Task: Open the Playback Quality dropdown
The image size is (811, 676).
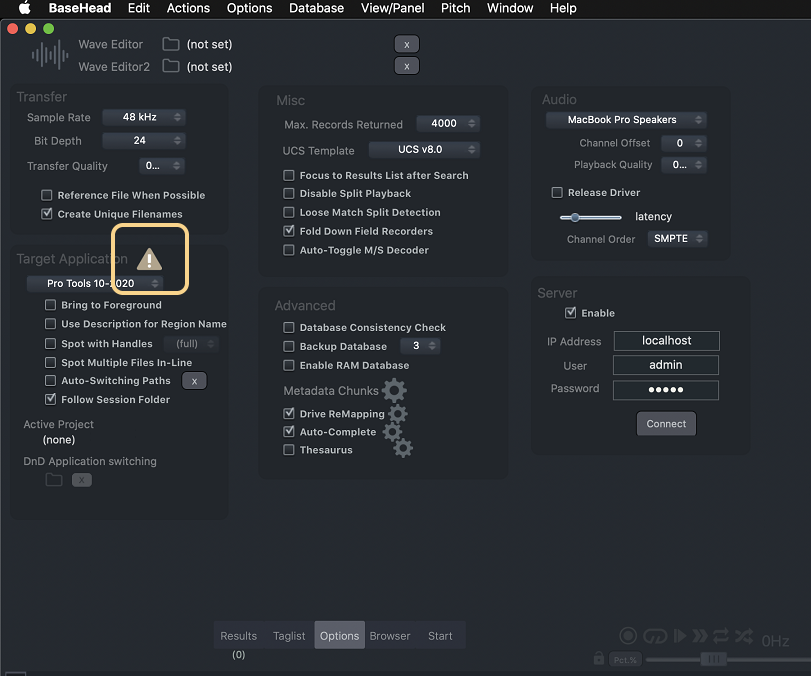Action: click(x=684, y=164)
